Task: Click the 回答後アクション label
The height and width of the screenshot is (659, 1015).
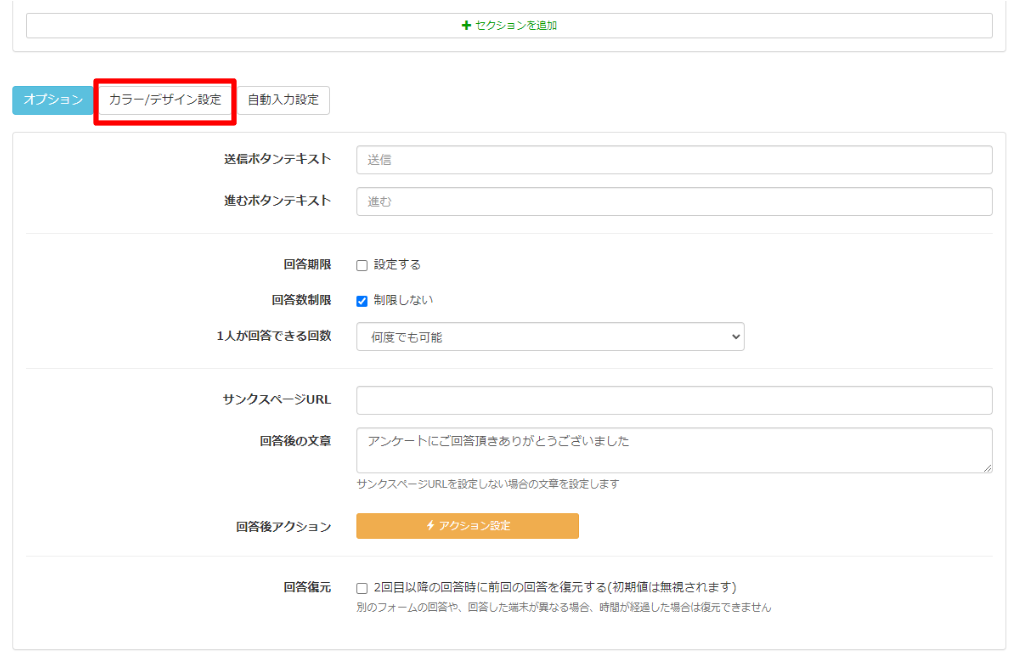Action: [283, 527]
